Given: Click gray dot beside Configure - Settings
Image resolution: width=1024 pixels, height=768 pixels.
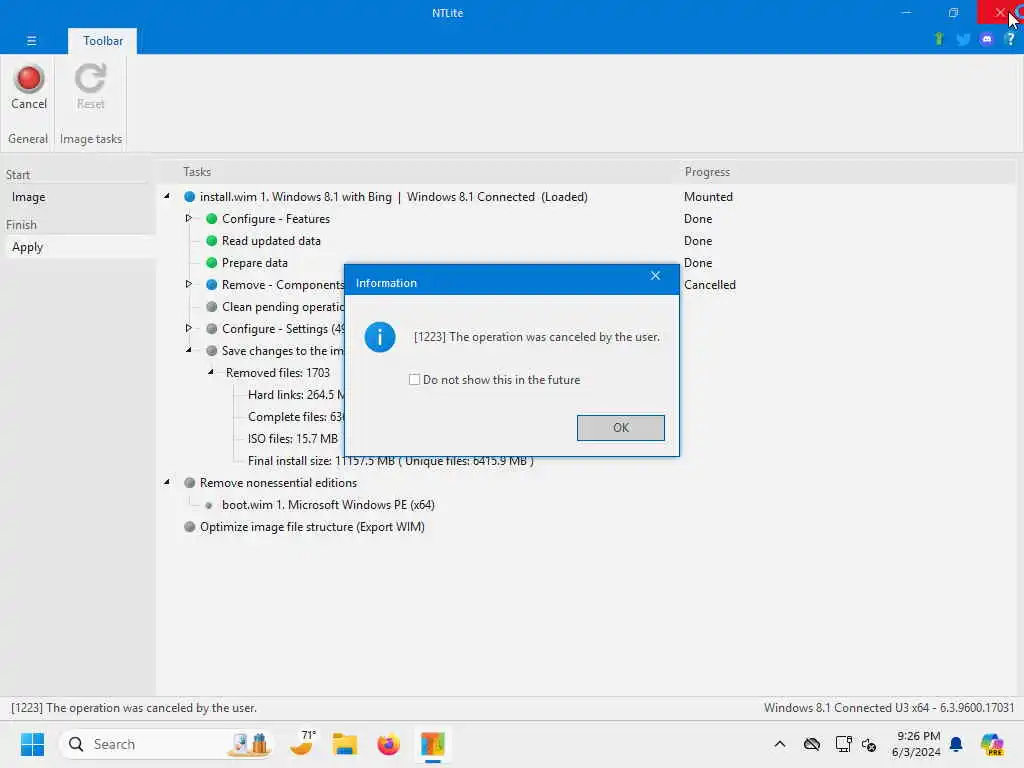Looking at the screenshot, I should click(212, 328).
